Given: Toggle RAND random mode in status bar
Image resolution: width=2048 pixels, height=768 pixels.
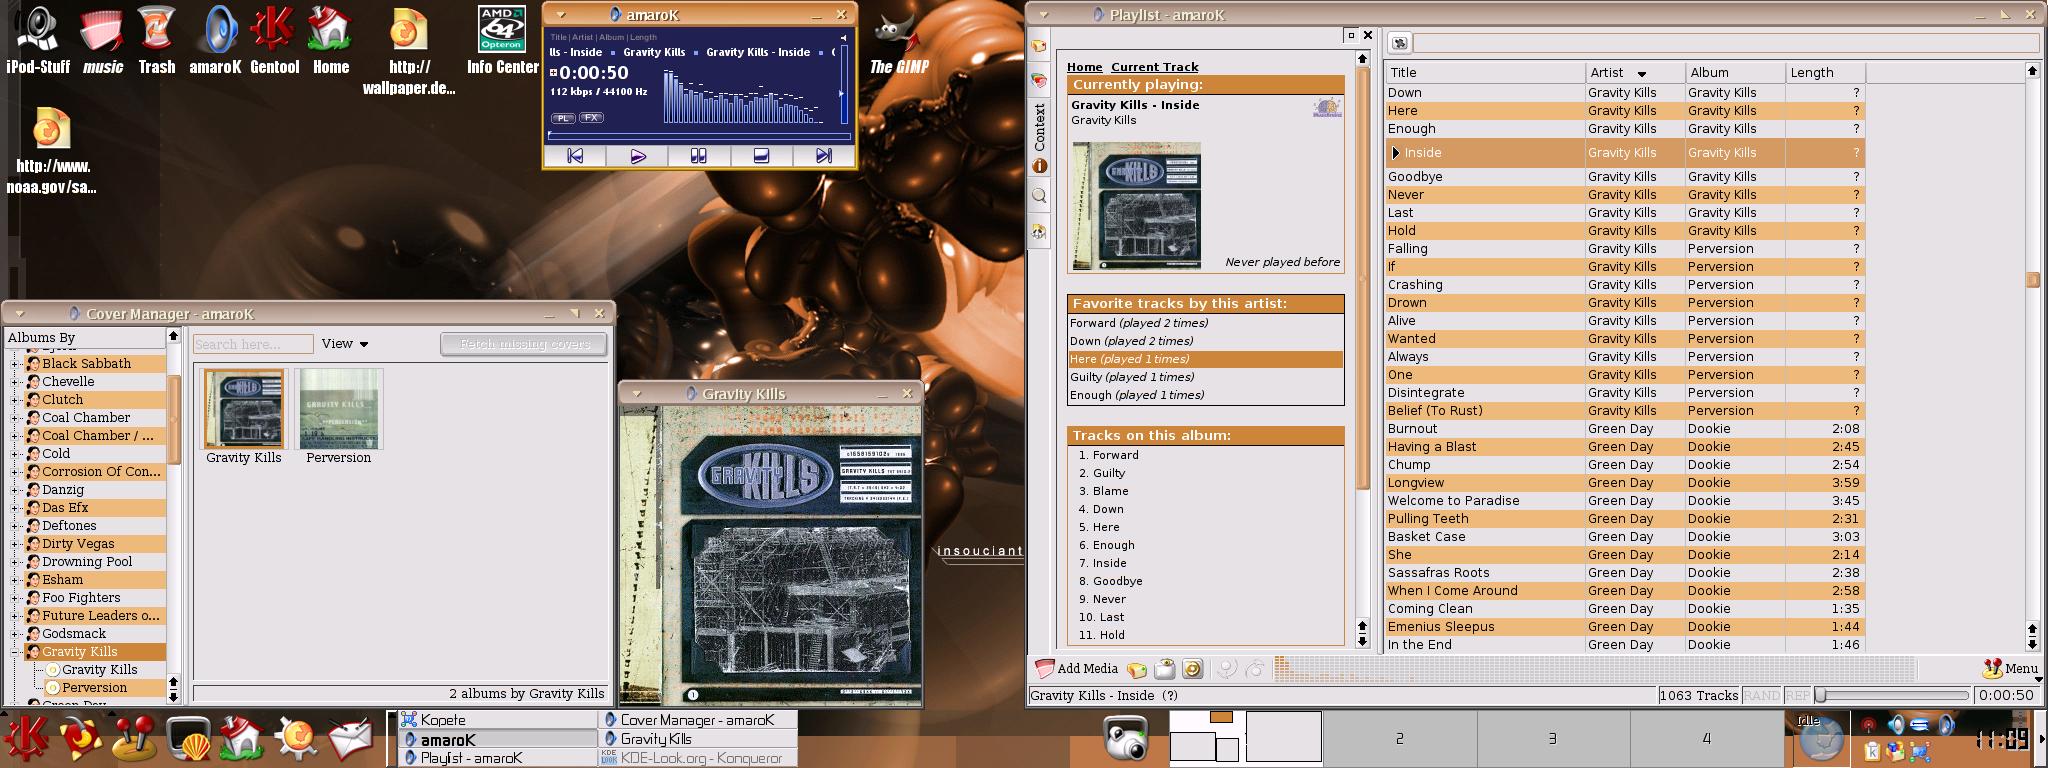Looking at the screenshot, I should (1761, 695).
